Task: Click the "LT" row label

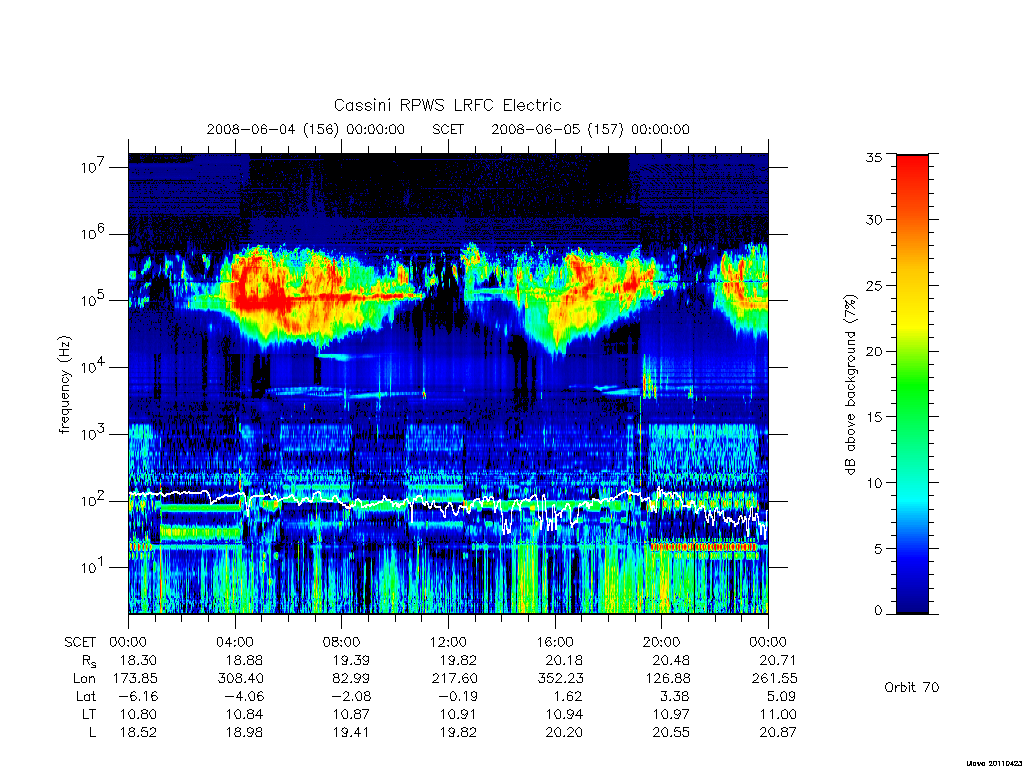Action: (x=89, y=714)
